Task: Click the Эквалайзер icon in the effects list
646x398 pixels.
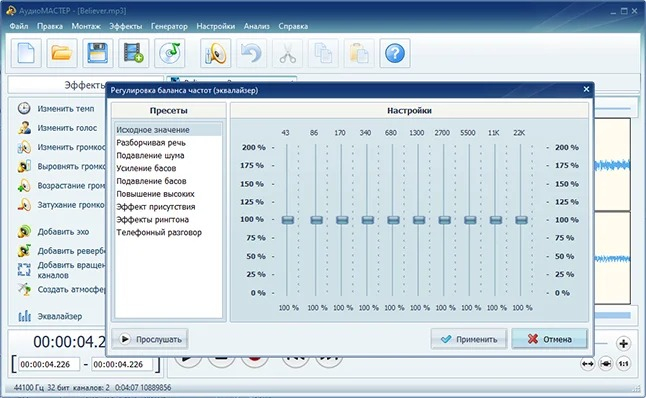Action: [25, 316]
